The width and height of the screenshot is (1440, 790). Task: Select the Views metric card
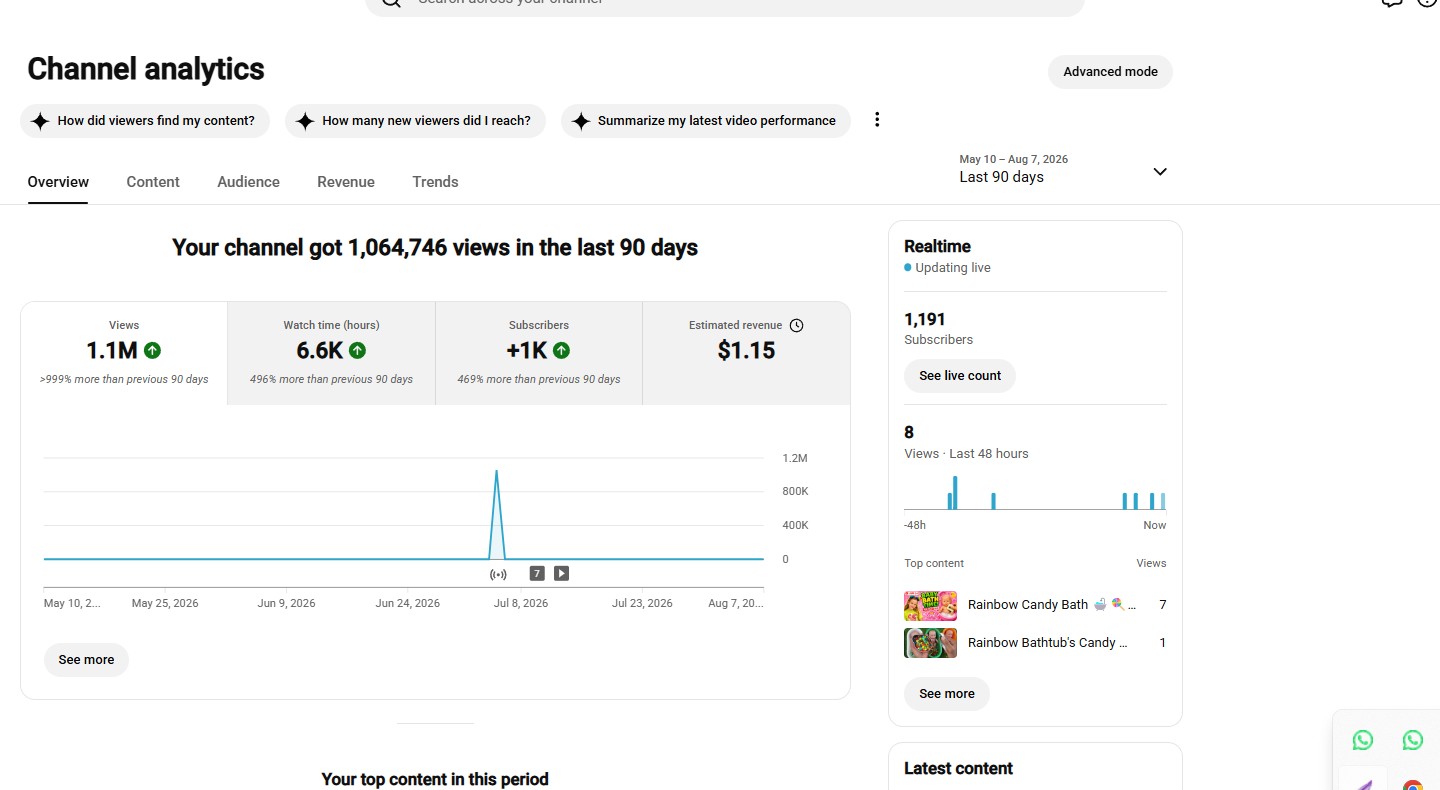(124, 353)
